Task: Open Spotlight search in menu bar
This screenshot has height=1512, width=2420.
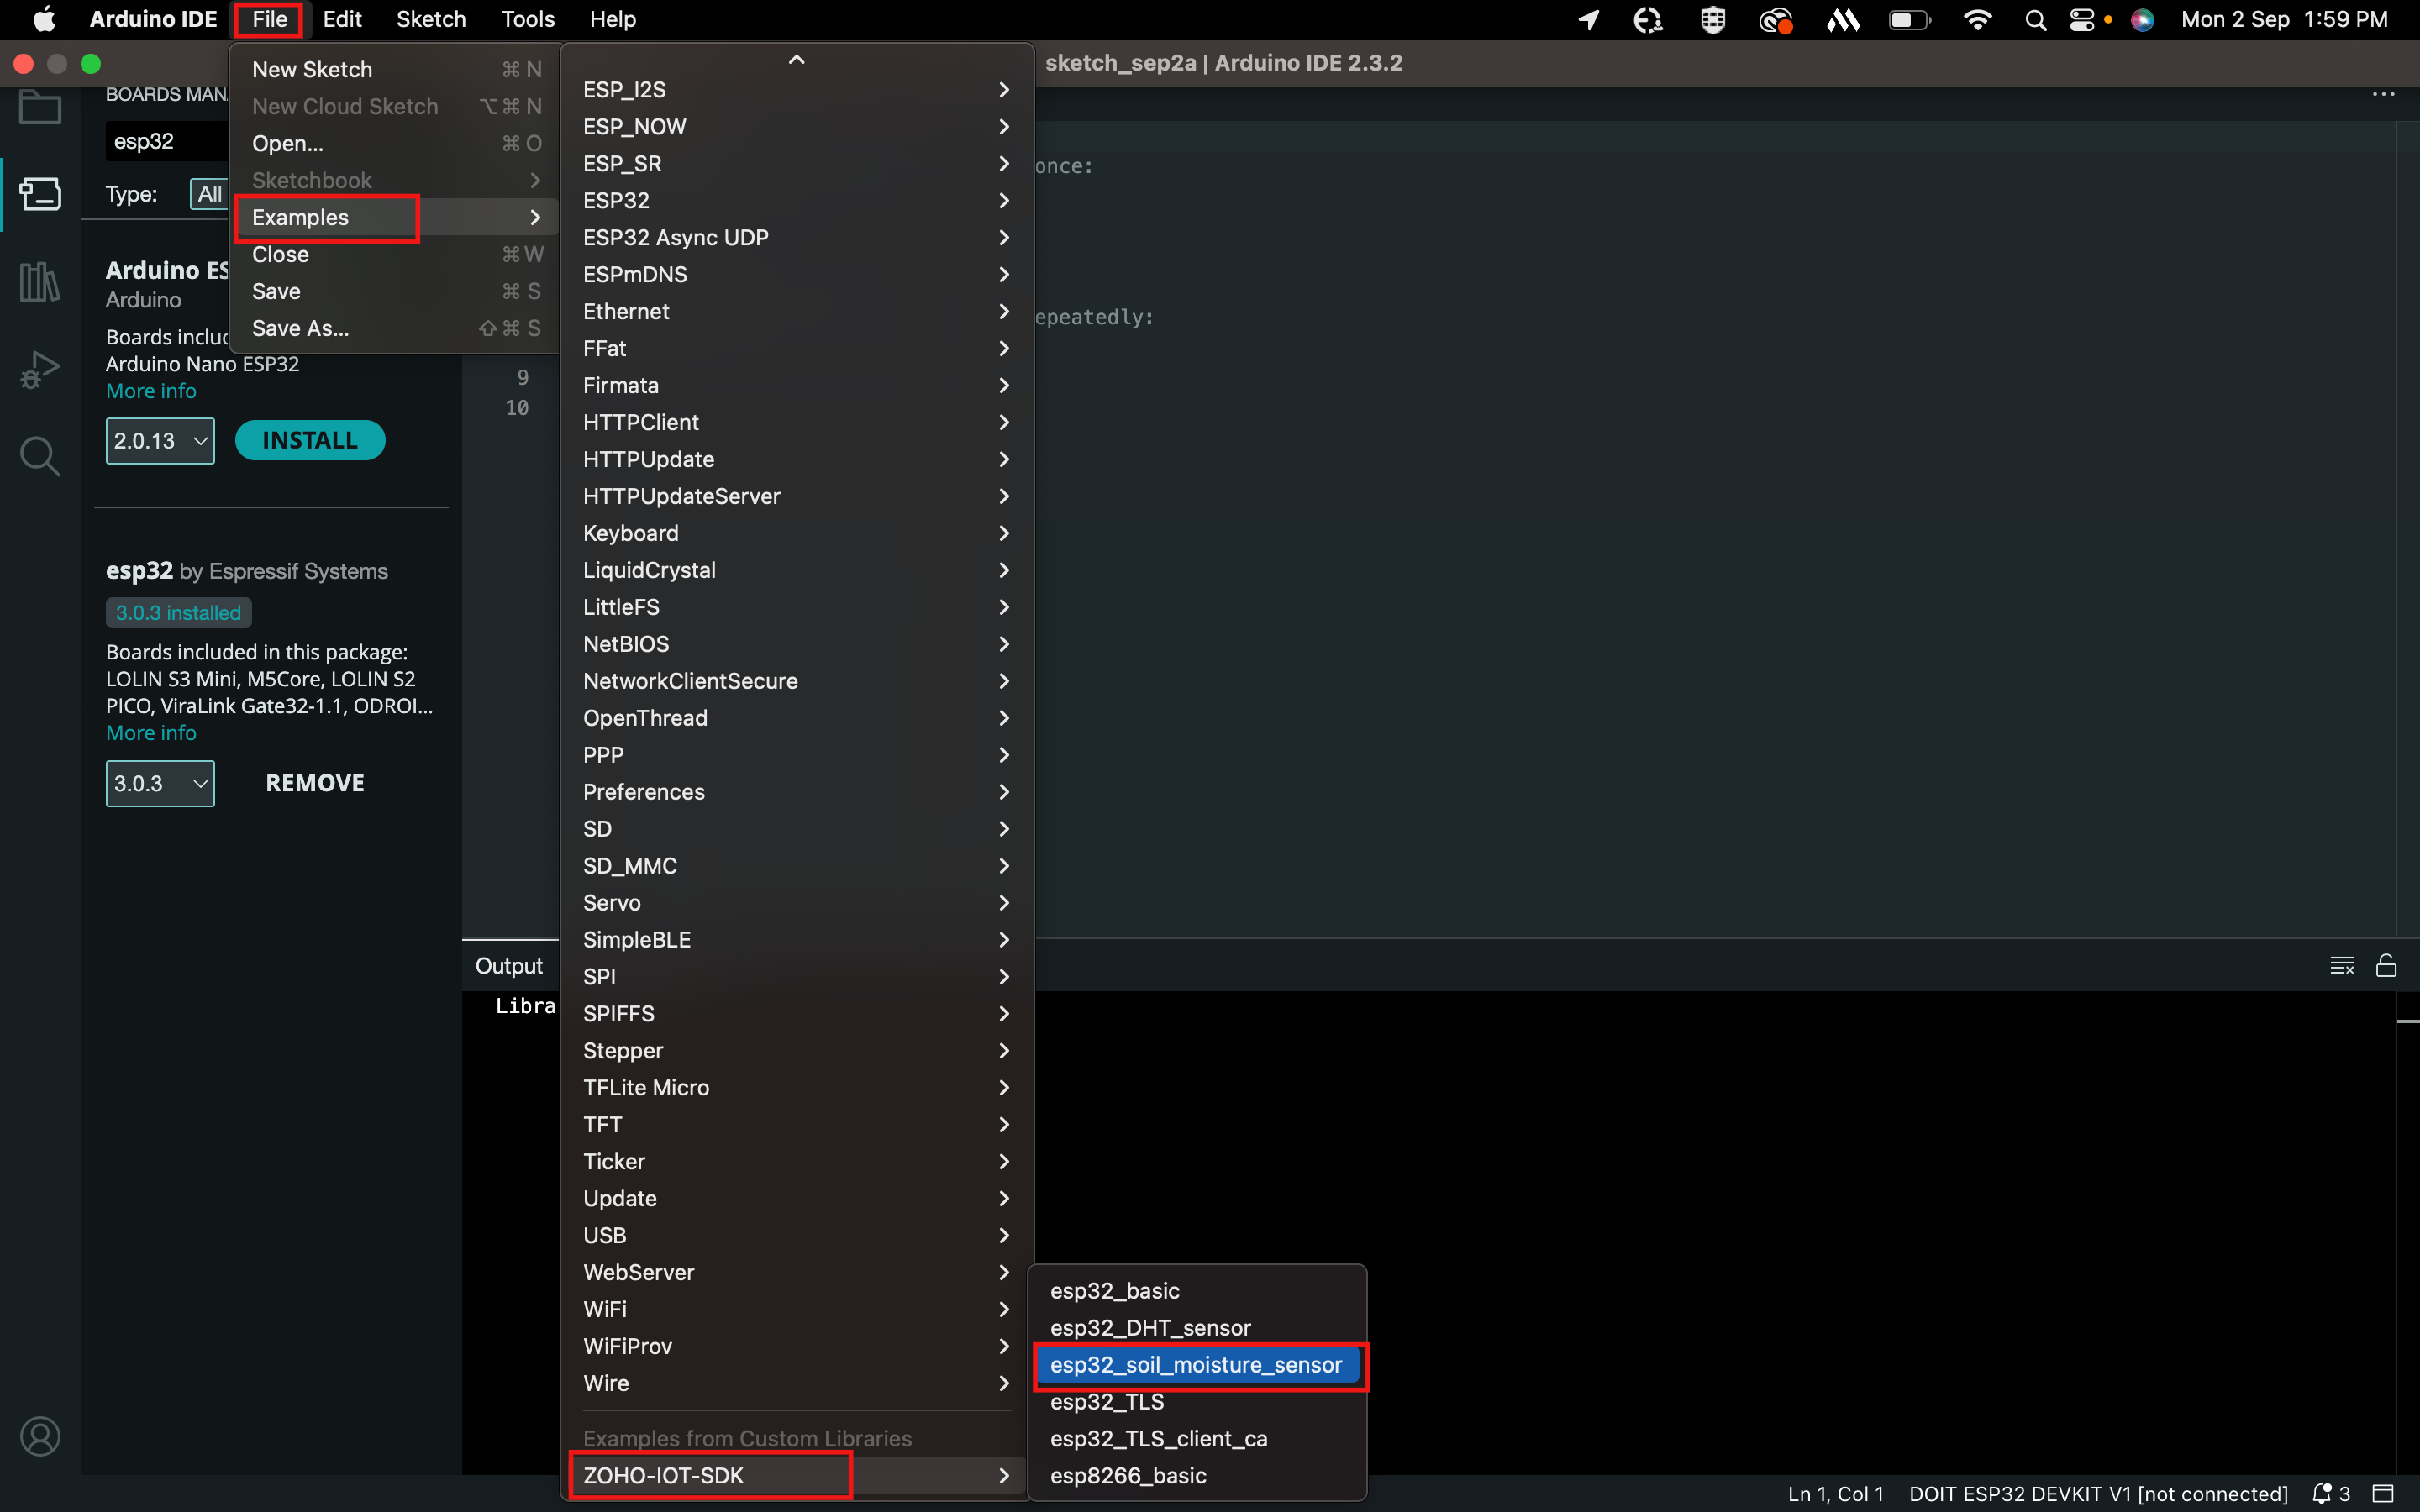Action: tap(2035, 20)
